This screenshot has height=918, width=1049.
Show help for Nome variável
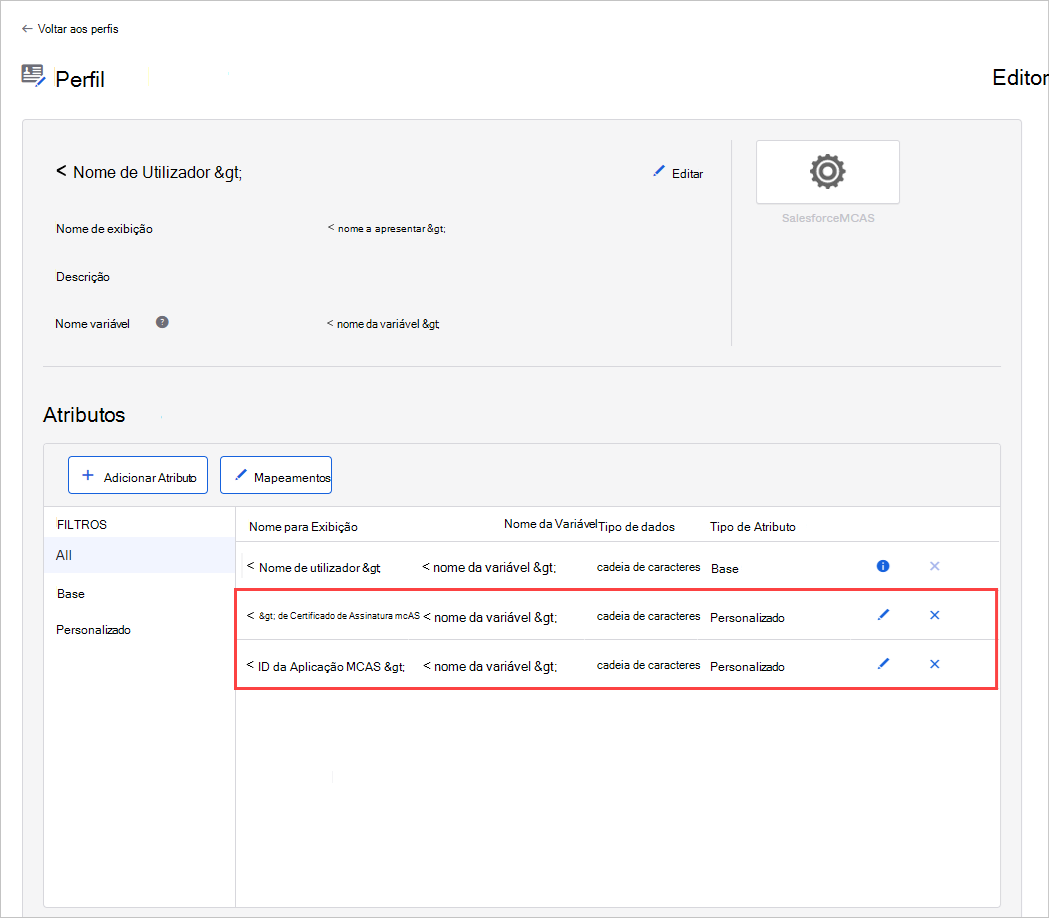(x=162, y=323)
